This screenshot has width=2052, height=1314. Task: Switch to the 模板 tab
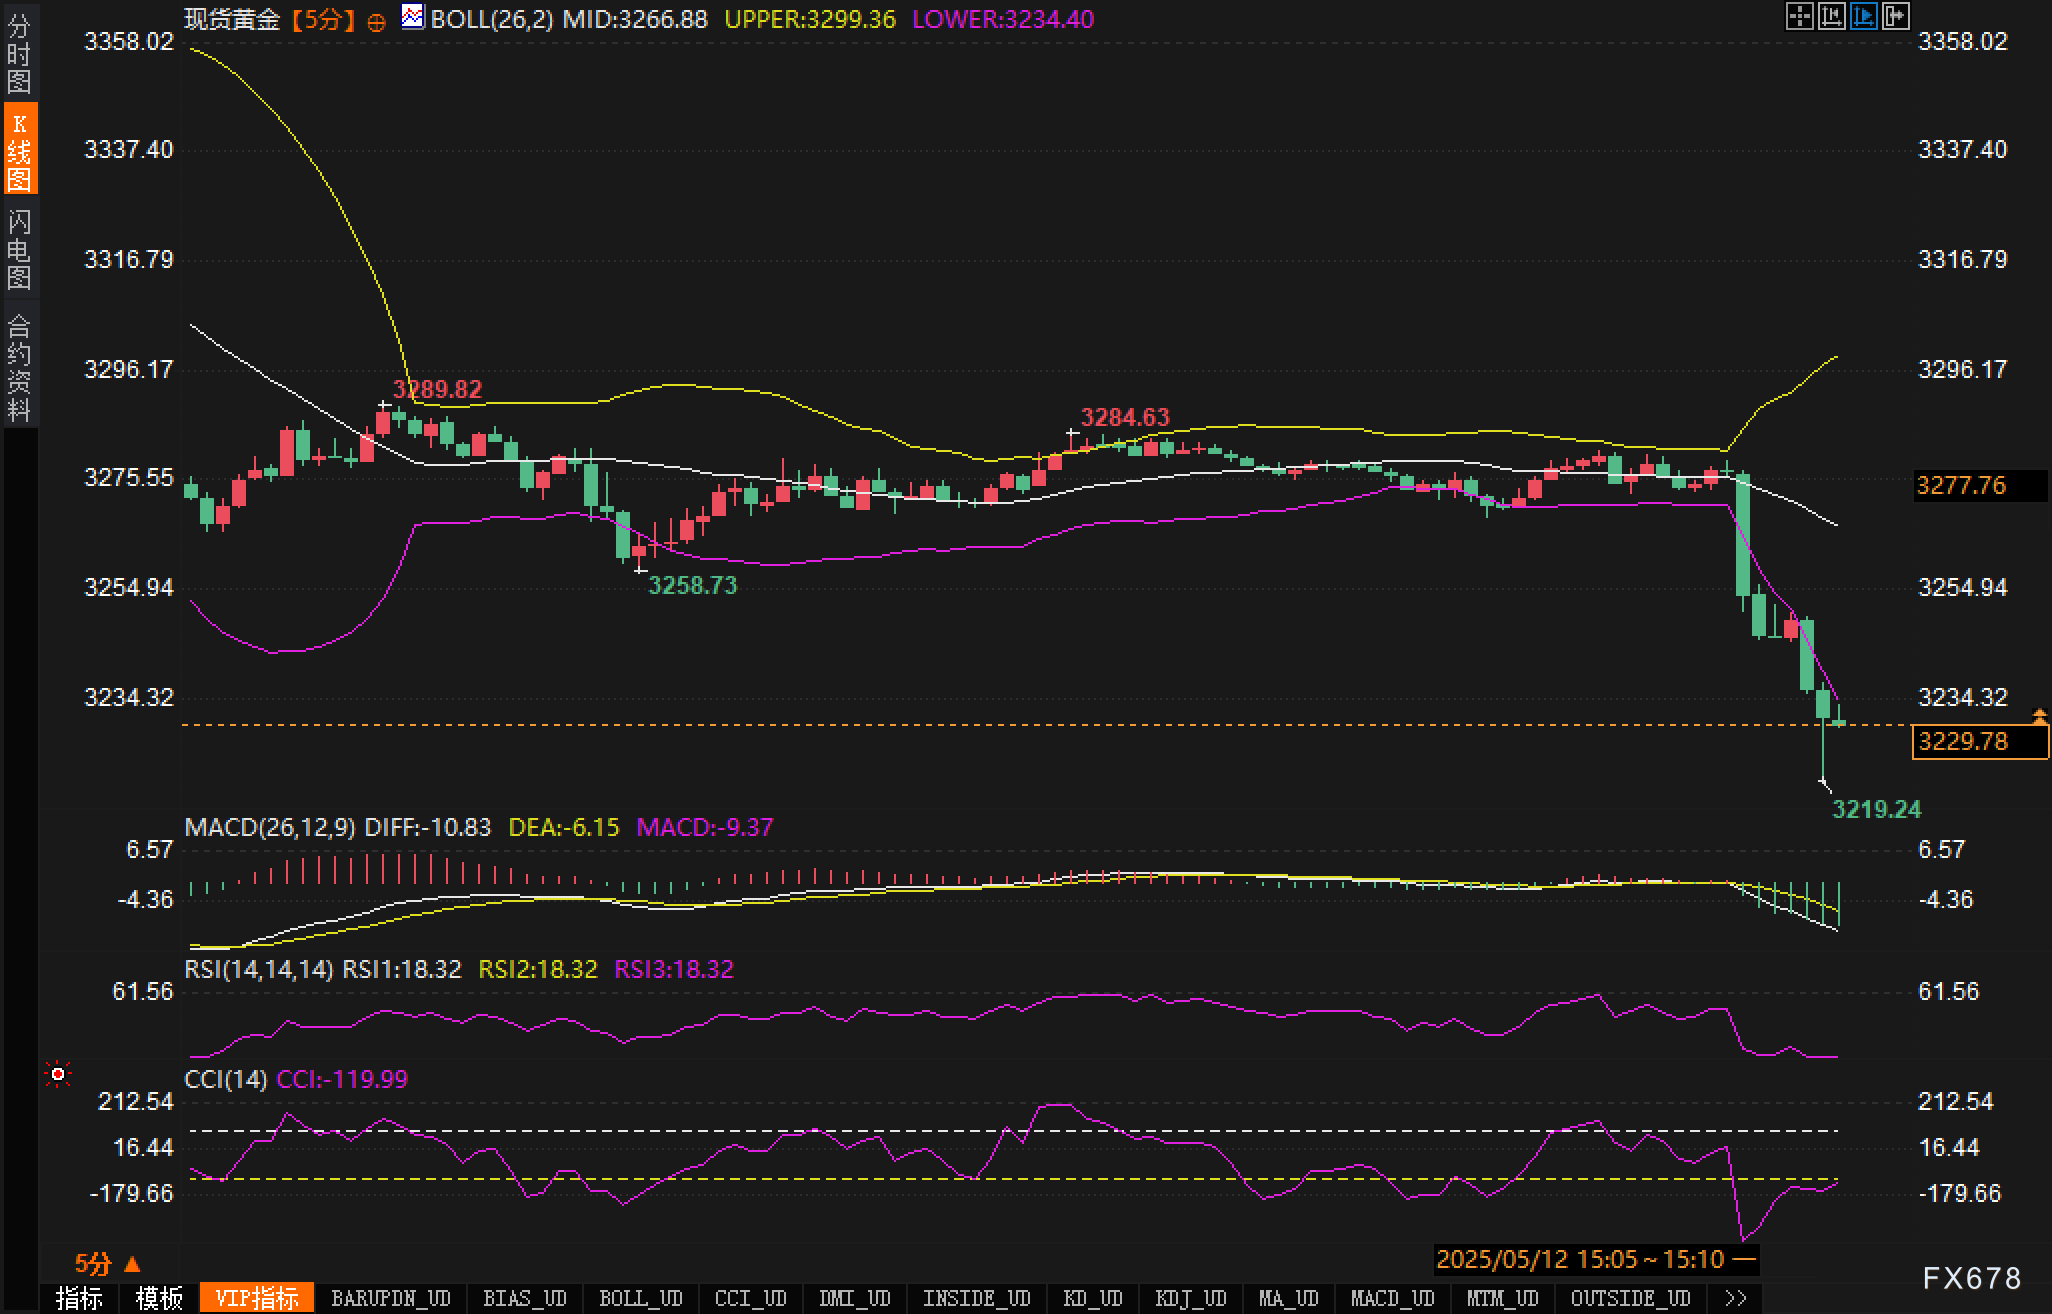159,1298
